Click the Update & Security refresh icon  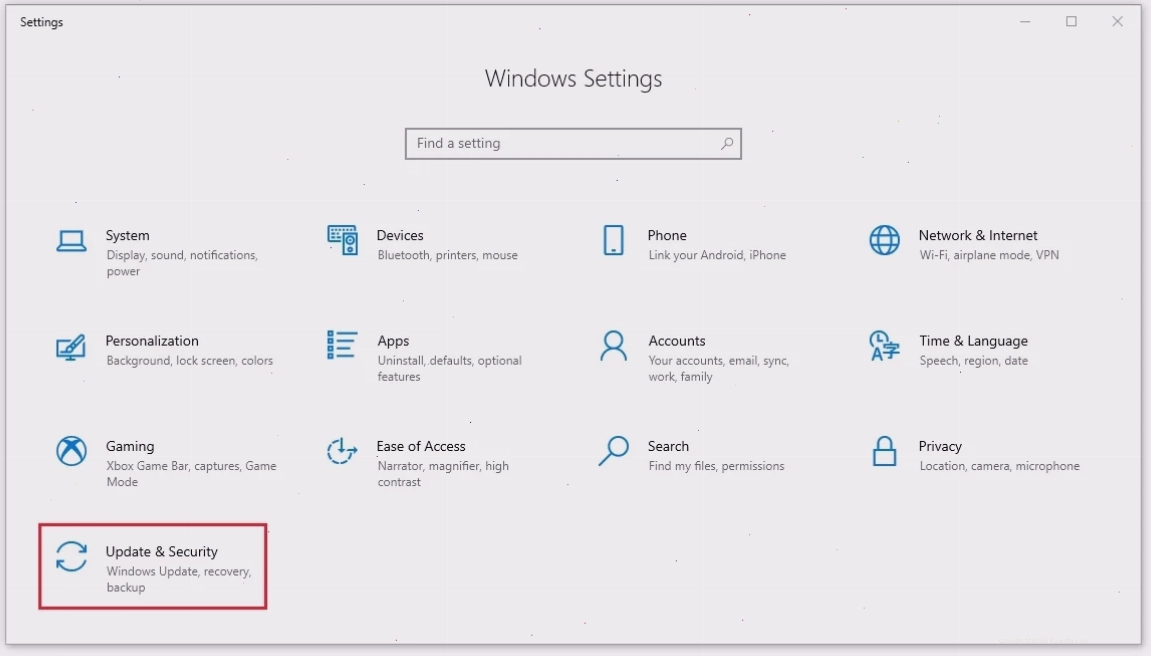tap(71, 556)
